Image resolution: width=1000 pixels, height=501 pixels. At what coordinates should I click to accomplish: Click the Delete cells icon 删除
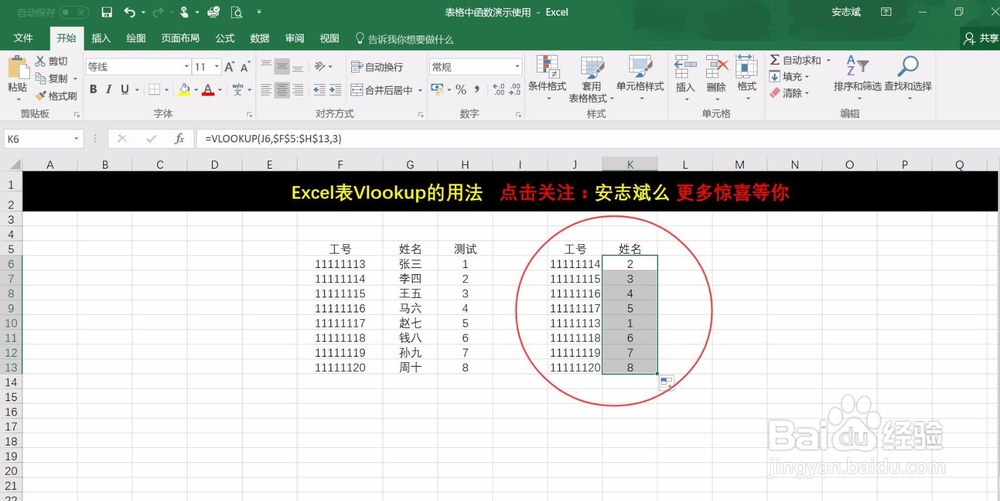716,78
